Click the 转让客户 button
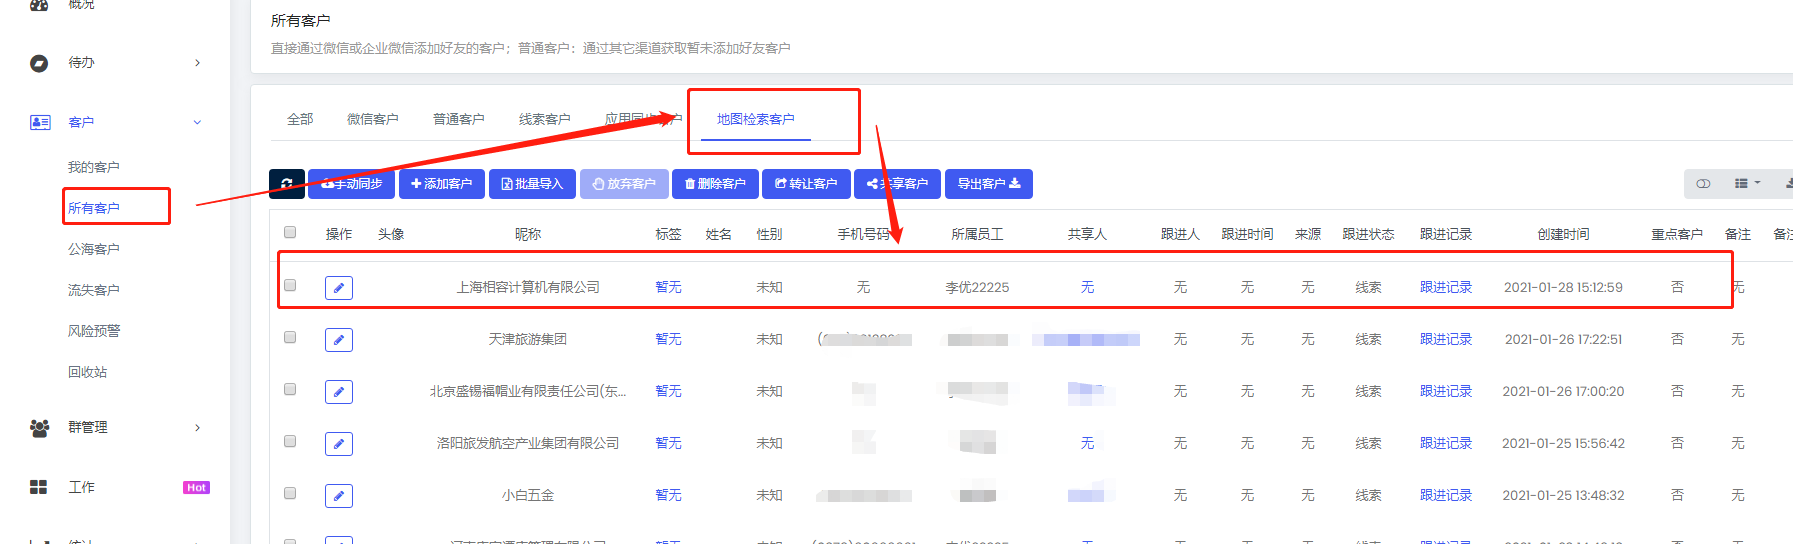 point(806,184)
